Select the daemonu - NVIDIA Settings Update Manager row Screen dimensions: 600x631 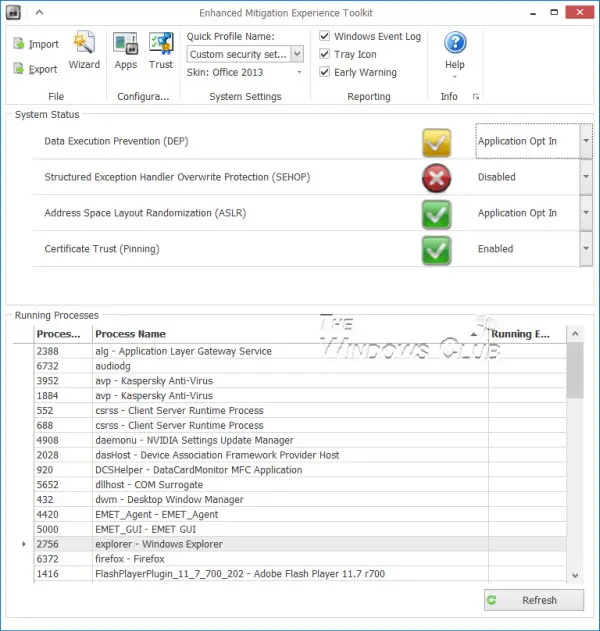300,441
